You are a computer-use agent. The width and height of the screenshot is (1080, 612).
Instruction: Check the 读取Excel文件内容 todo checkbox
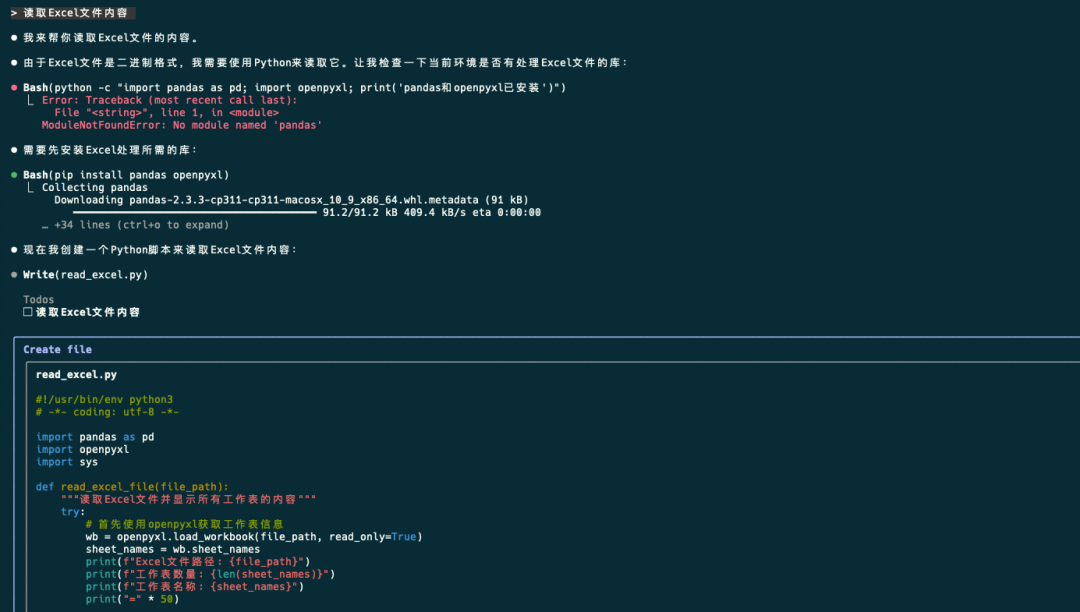(28, 312)
